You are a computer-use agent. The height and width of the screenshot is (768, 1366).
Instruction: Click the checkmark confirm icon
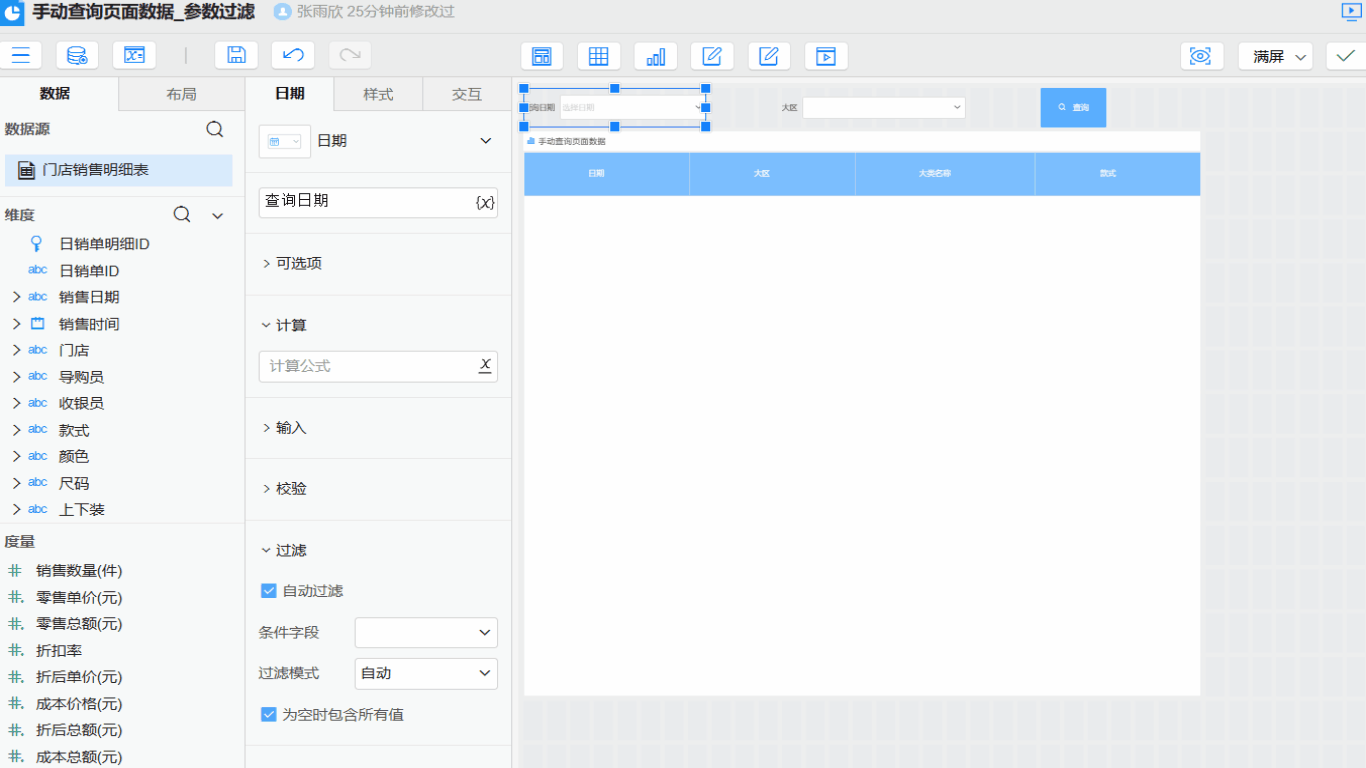(1345, 56)
